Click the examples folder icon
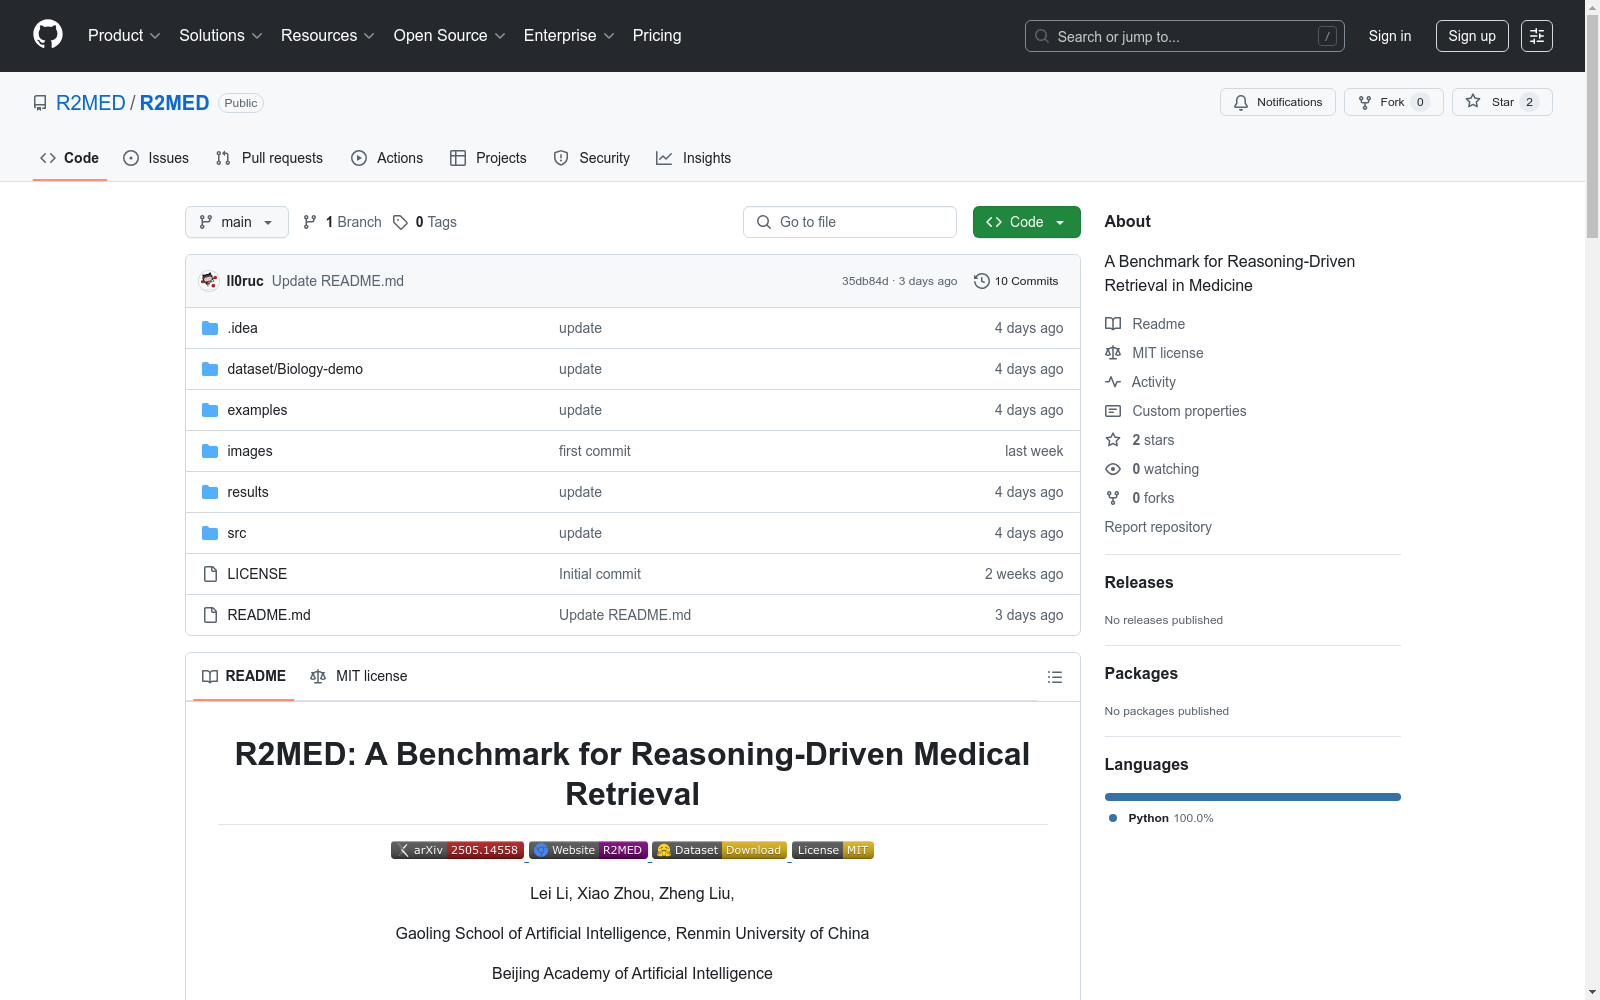The image size is (1600, 1000). pyautogui.click(x=210, y=410)
